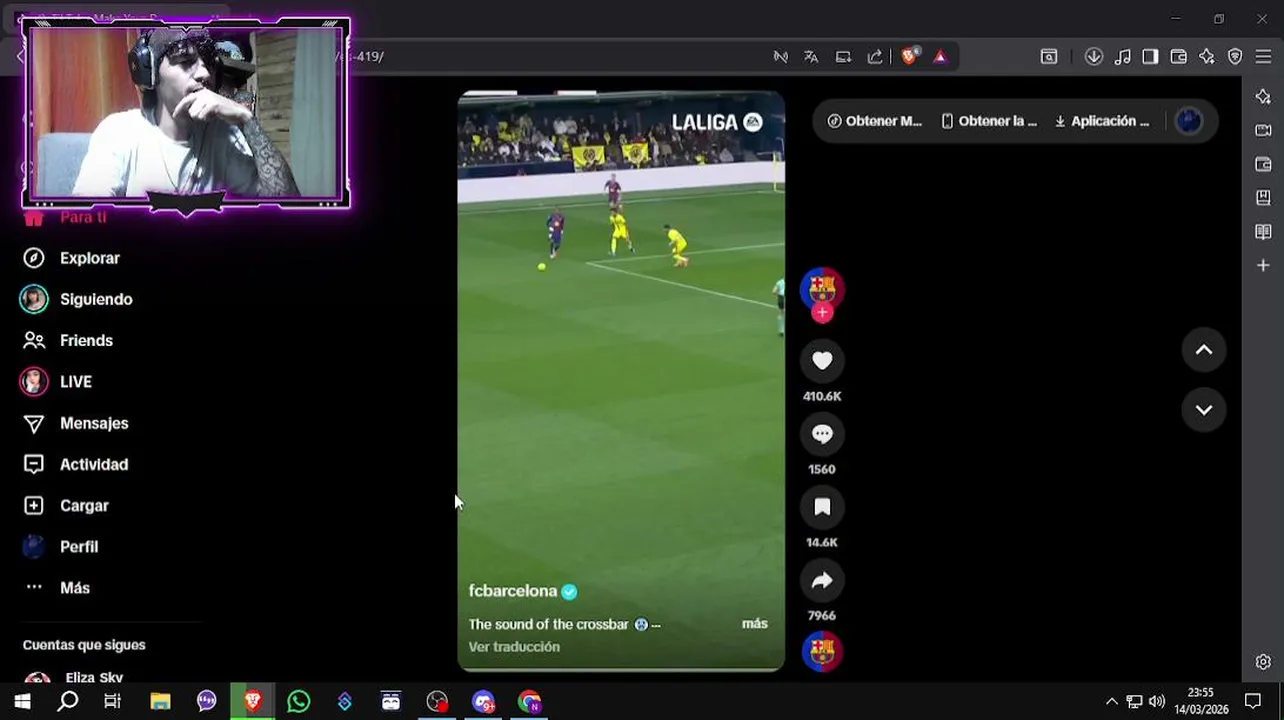
Task: Toggle the browser sidebar panel
Action: point(1150,57)
